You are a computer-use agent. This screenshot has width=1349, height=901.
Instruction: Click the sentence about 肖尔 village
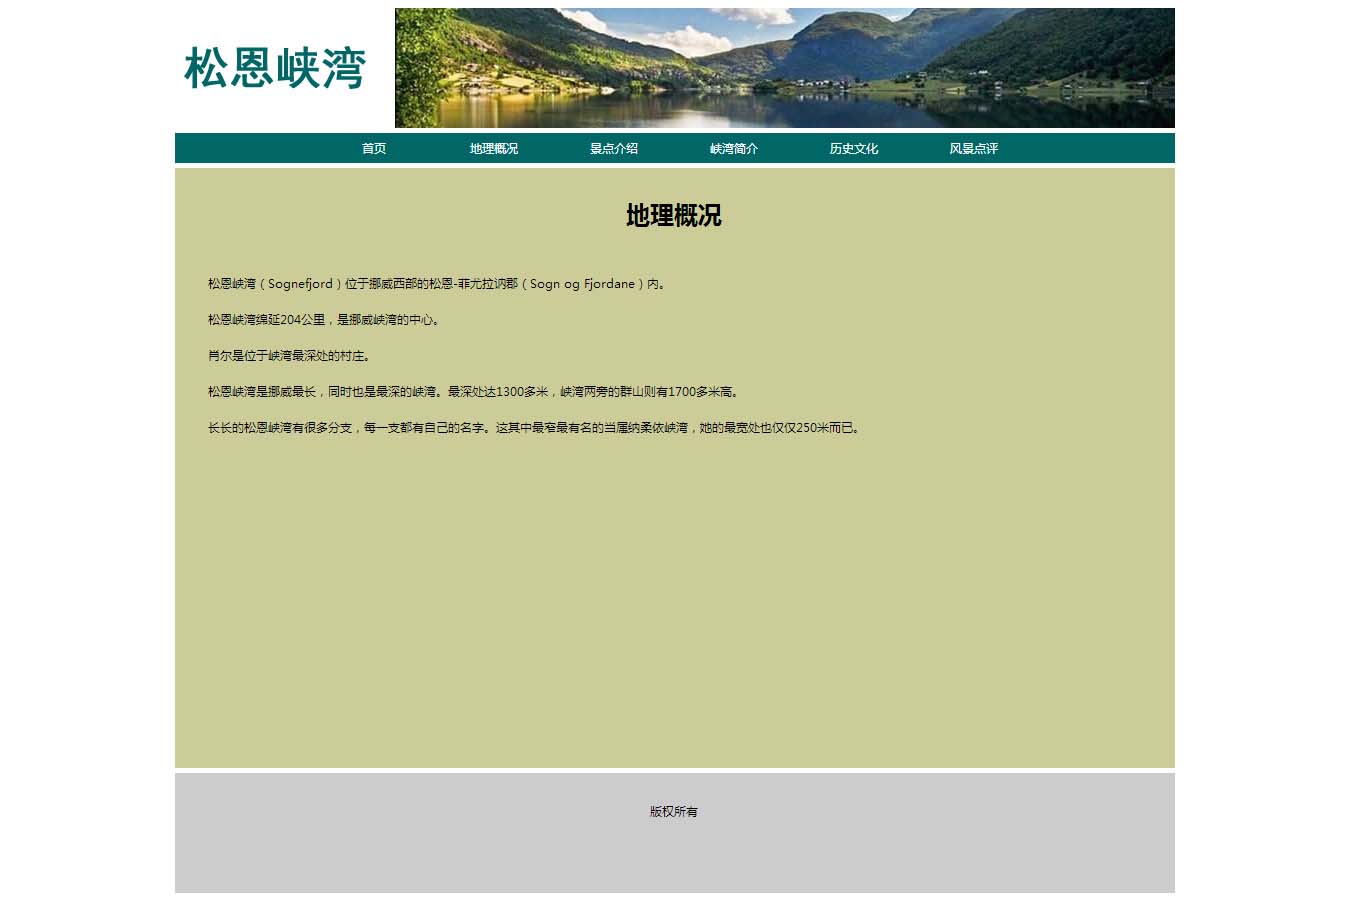[x=290, y=356]
